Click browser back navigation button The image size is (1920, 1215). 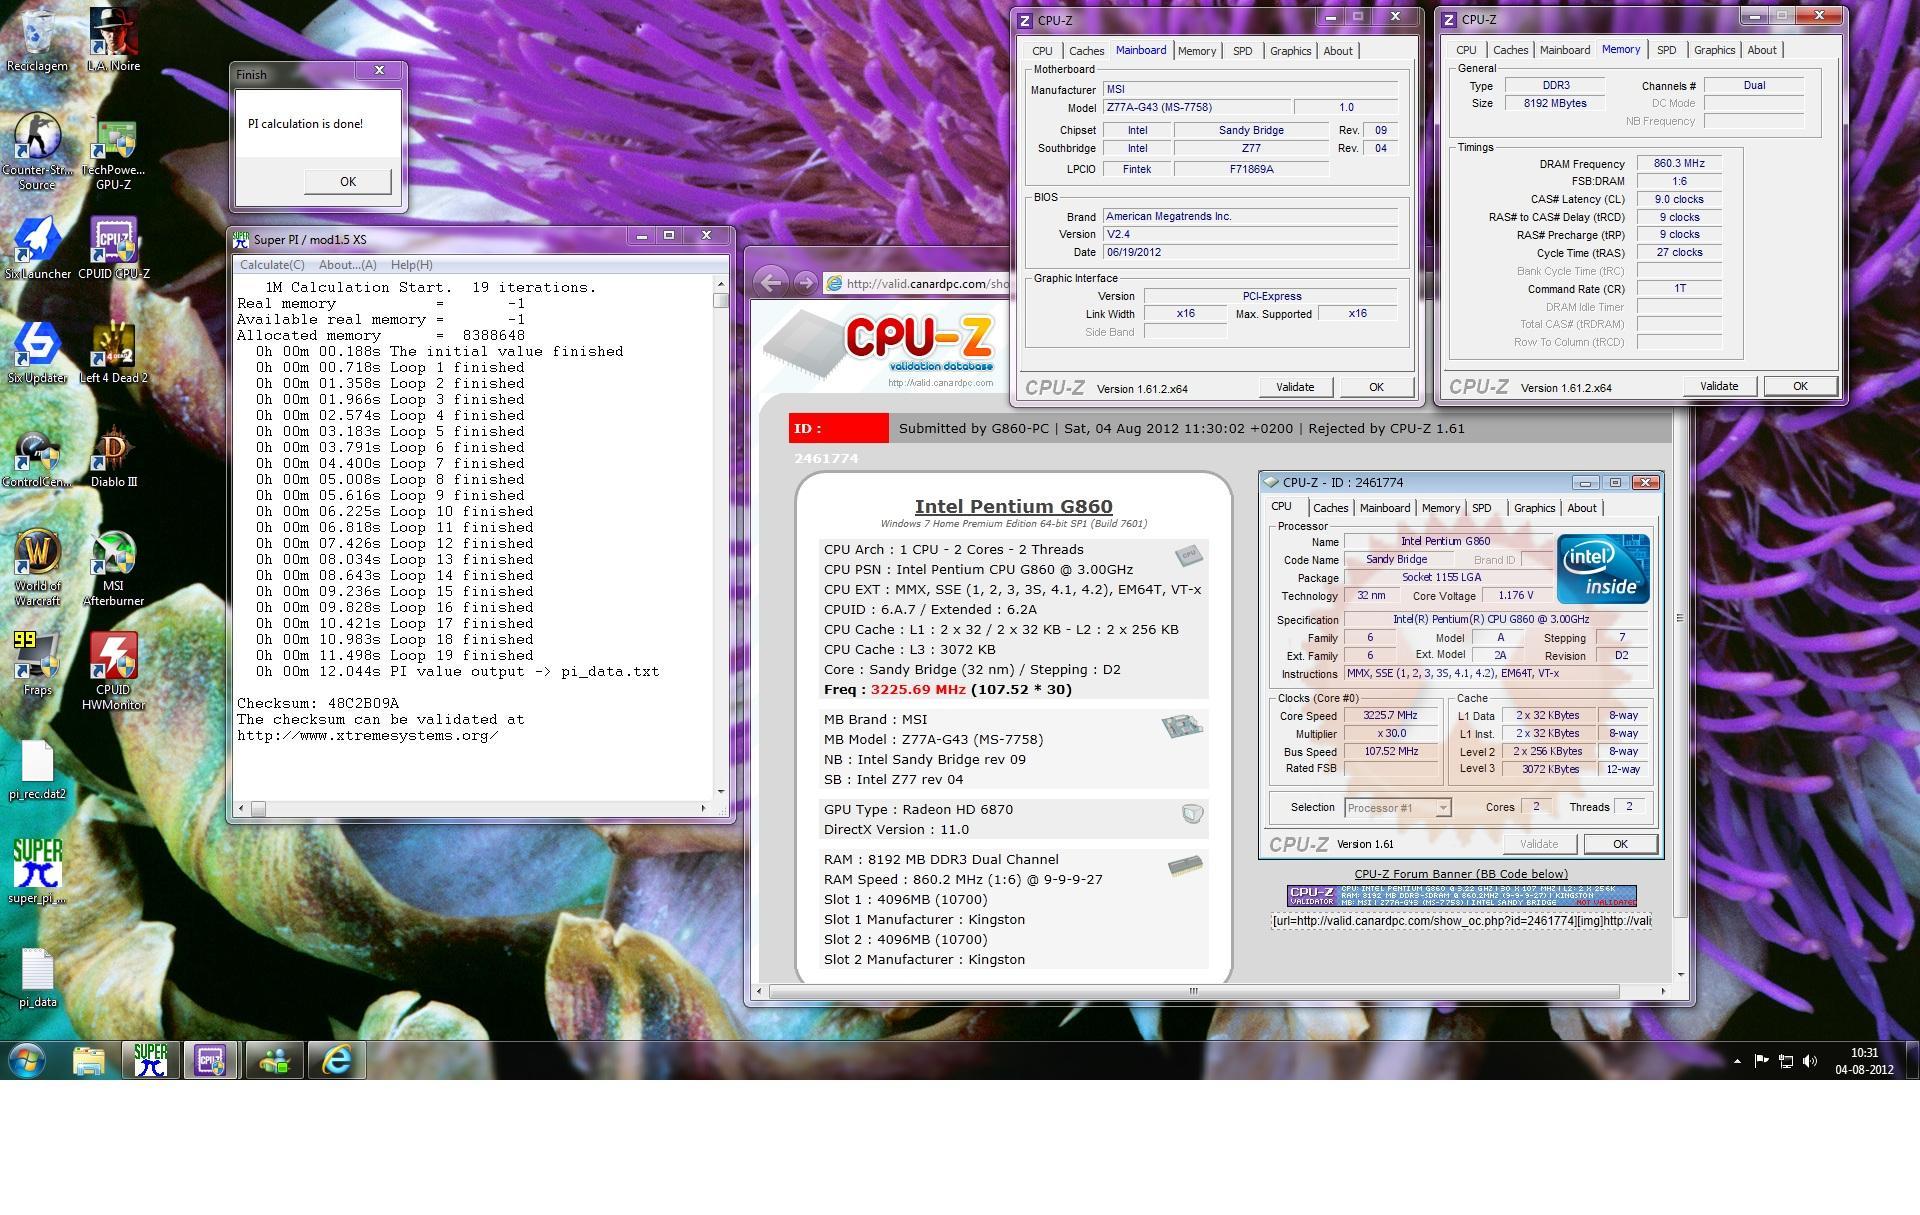click(x=770, y=283)
